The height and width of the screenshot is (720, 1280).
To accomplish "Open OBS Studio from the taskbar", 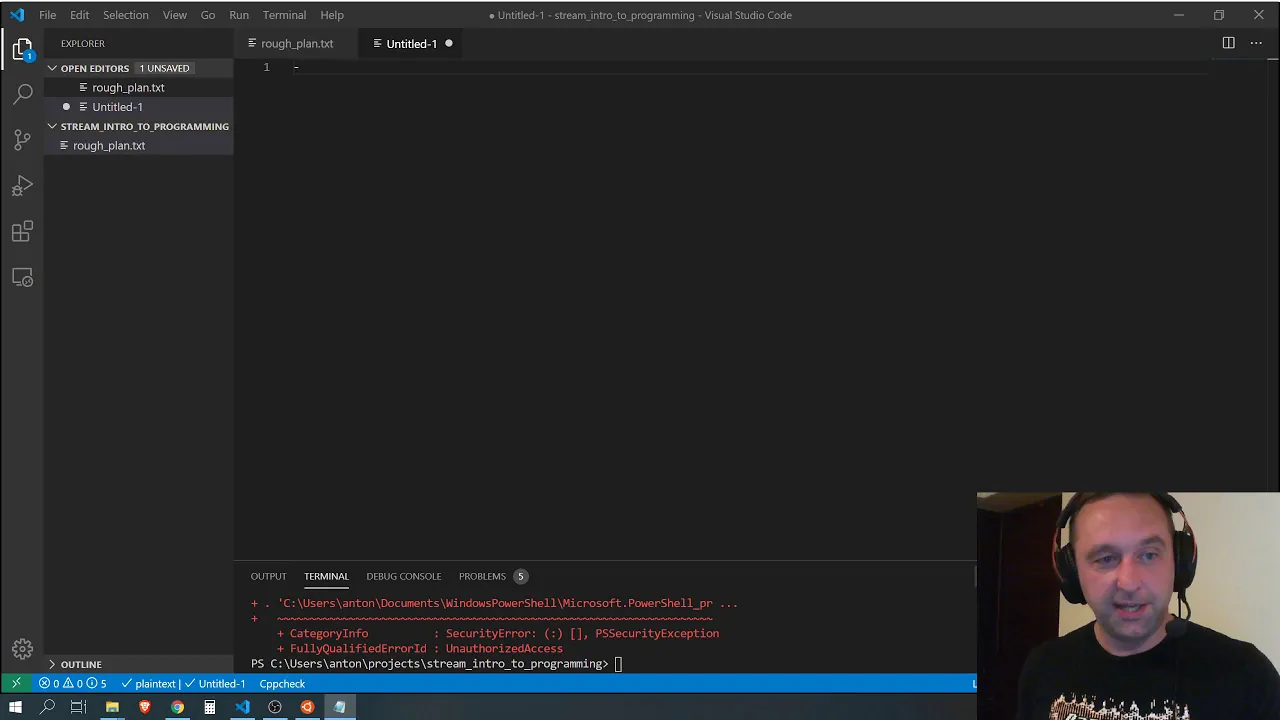I will click(x=275, y=707).
